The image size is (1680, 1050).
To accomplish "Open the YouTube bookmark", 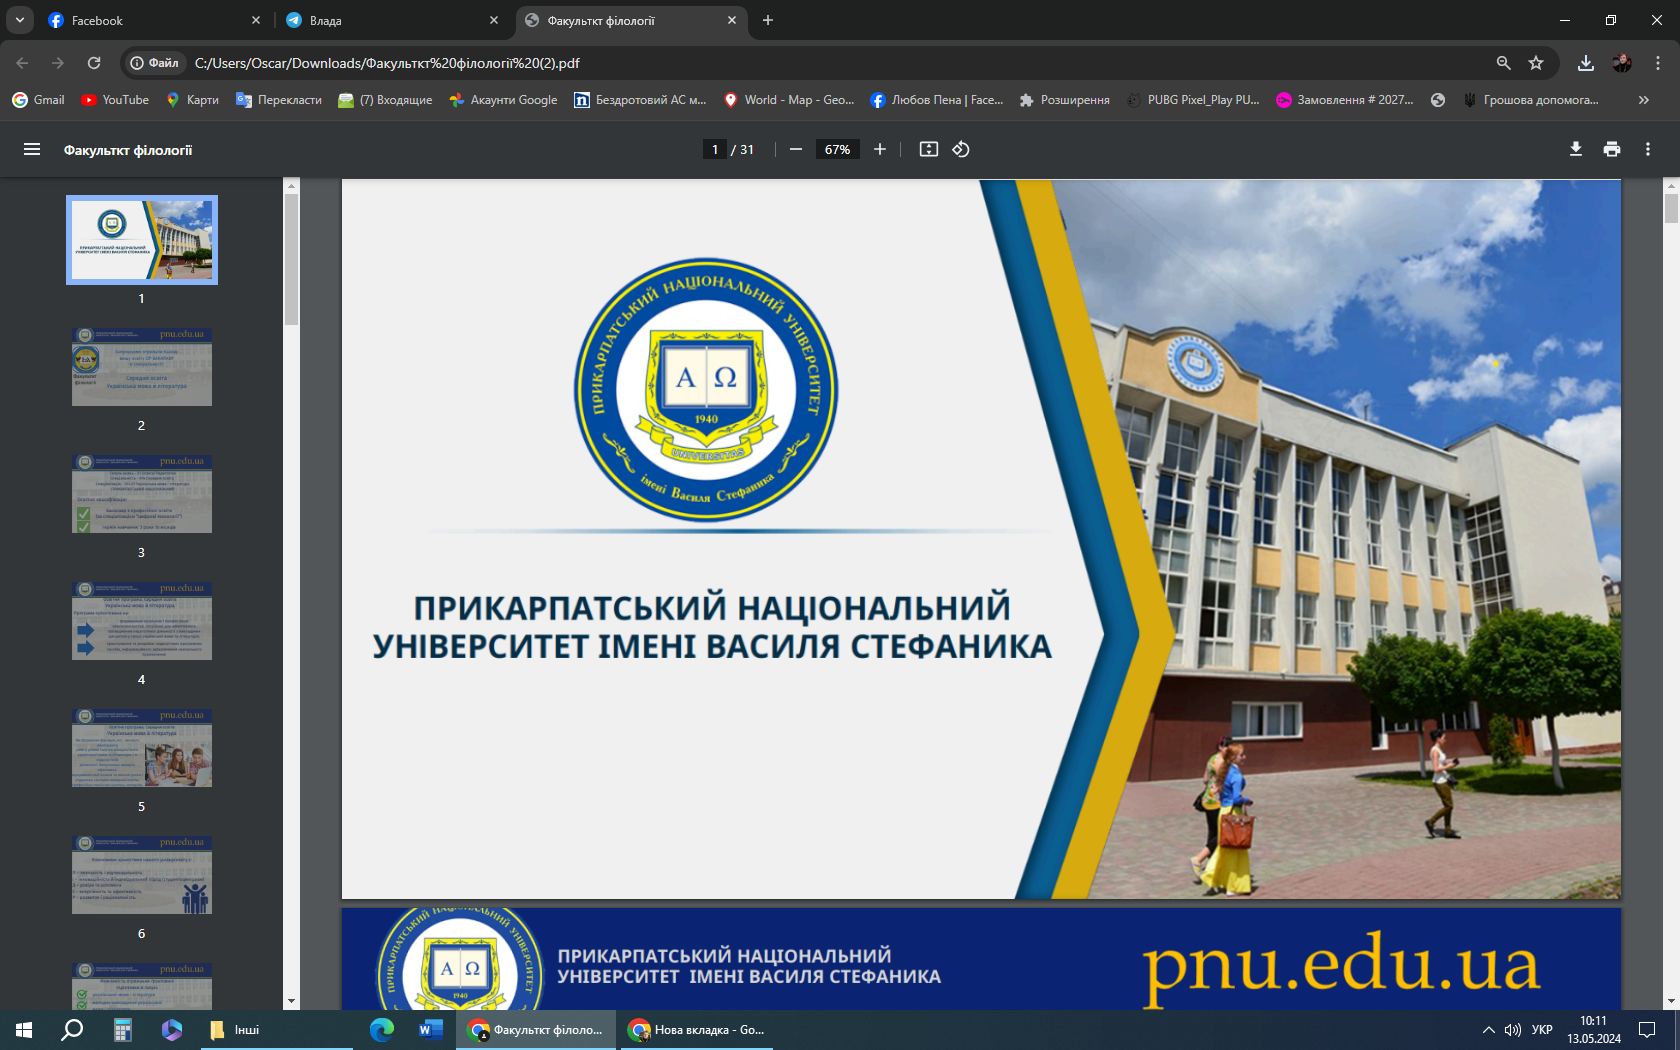I will (x=115, y=100).
